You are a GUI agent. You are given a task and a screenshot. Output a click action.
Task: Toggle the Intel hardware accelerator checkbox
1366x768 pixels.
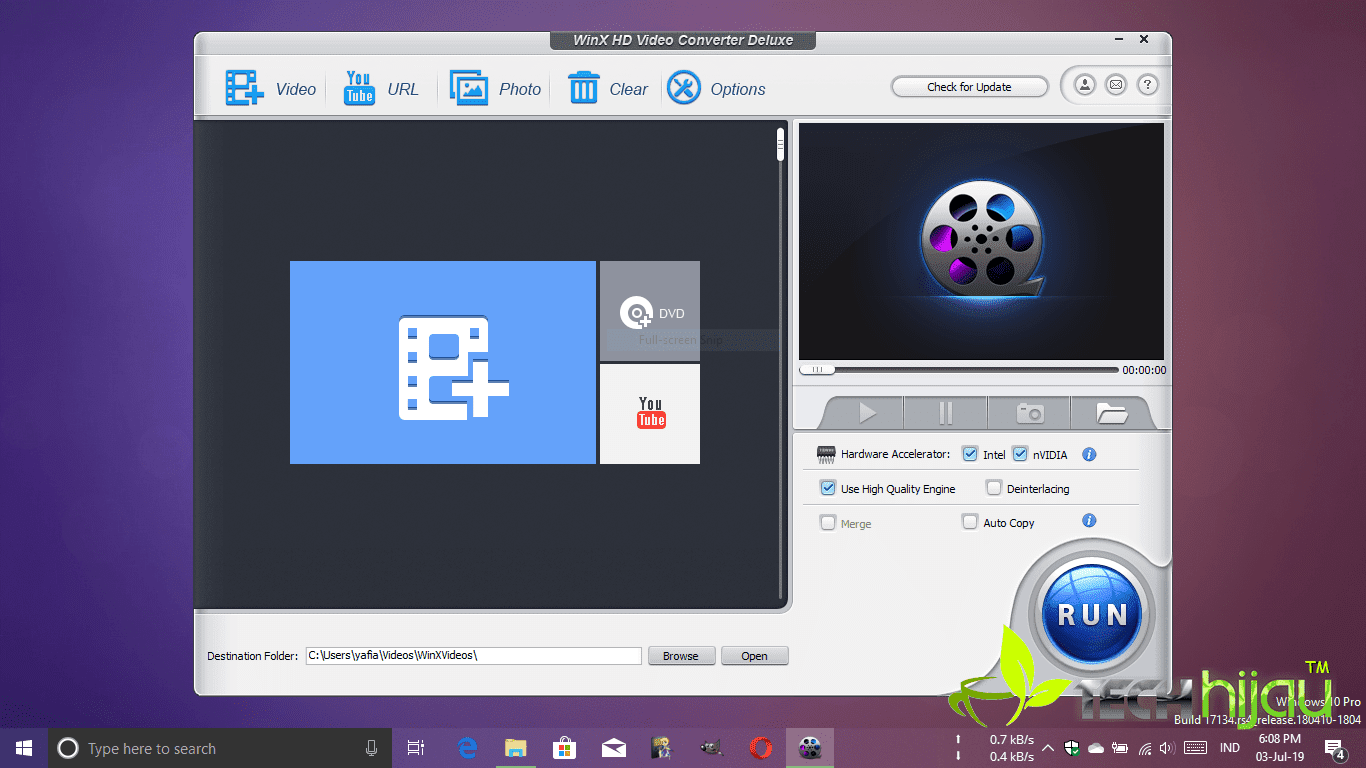(969, 454)
